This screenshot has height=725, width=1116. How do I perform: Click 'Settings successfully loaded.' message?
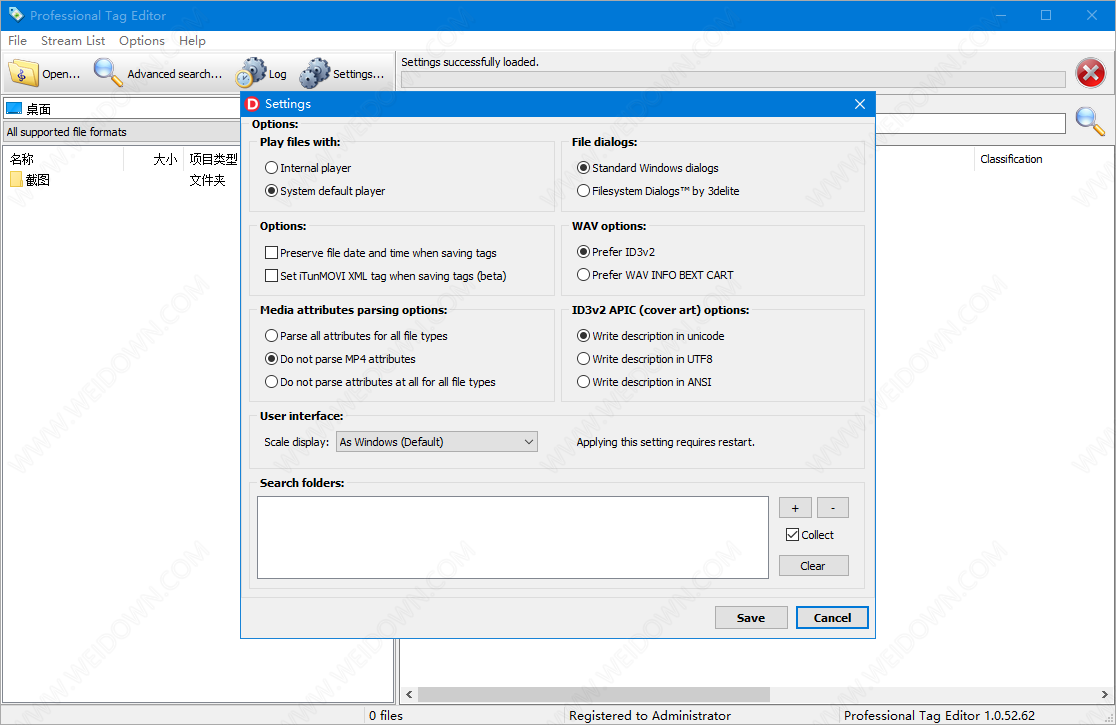tap(470, 62)
